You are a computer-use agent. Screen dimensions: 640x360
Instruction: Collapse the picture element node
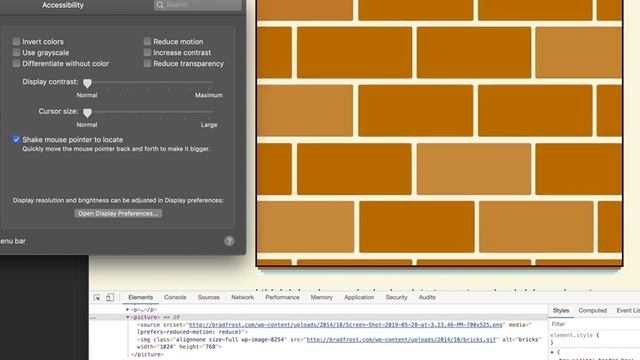click(x=127, y=317)
